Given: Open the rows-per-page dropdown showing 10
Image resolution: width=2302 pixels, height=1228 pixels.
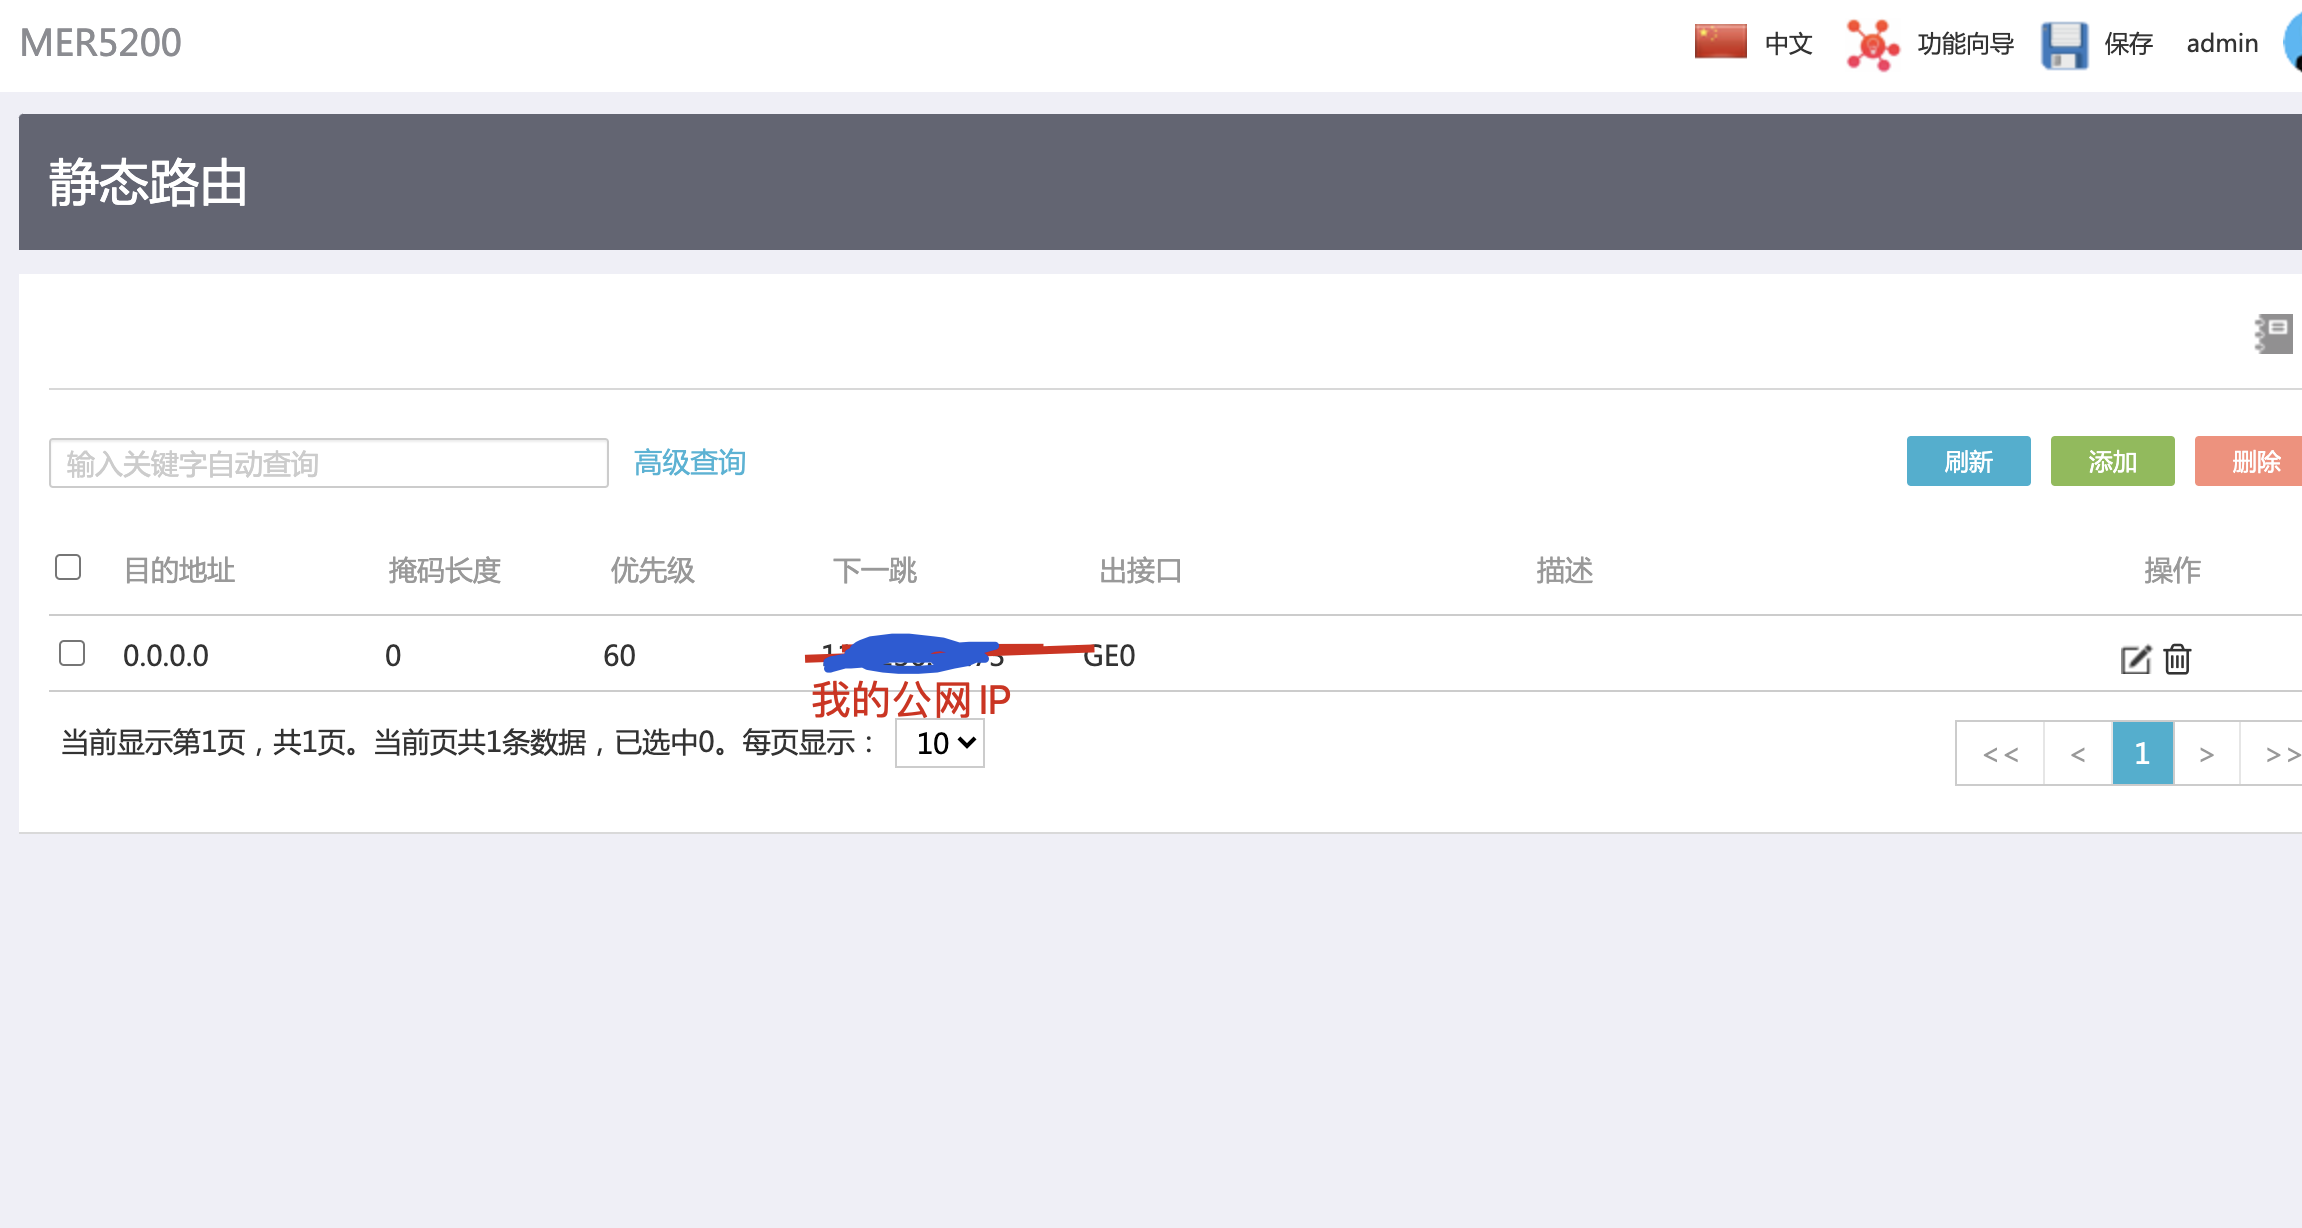Looking at the screenshot, I should click(x=939, y=744).
